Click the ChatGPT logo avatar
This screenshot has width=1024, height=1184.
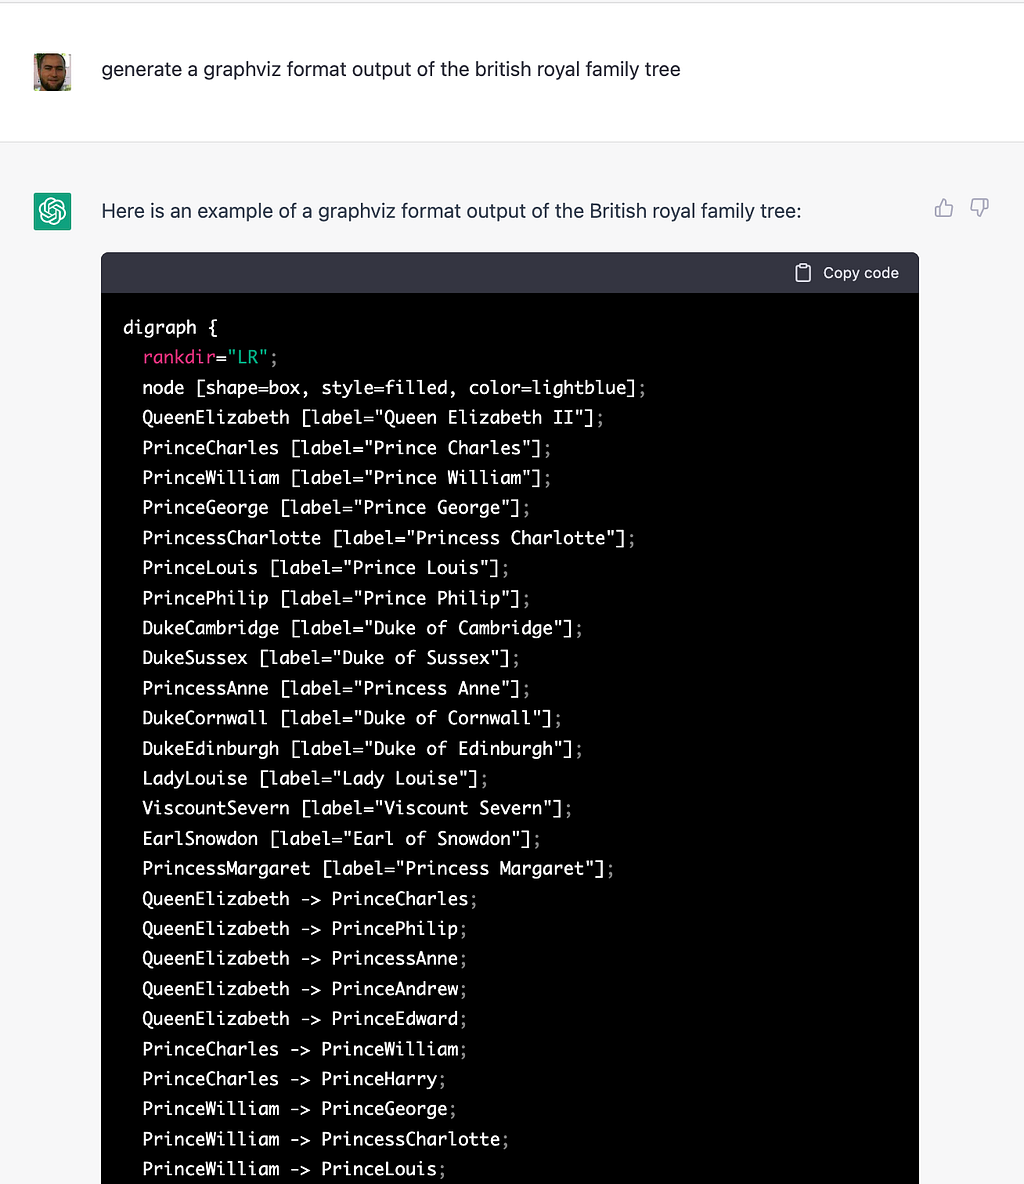tap(52, 211)
